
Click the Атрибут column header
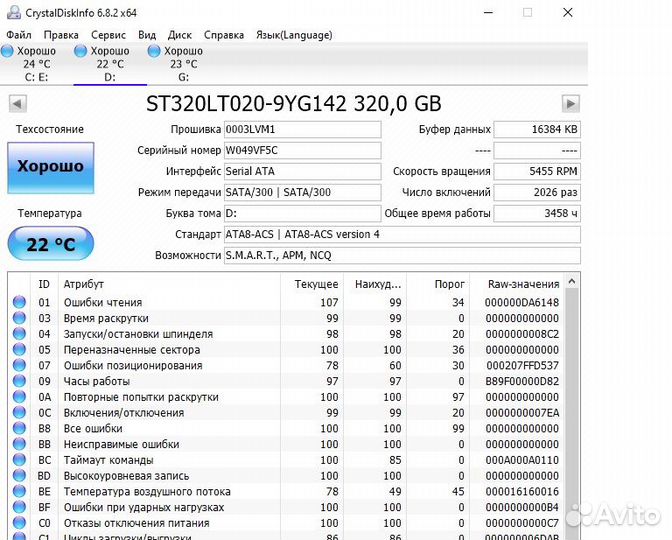click(169, 284)
